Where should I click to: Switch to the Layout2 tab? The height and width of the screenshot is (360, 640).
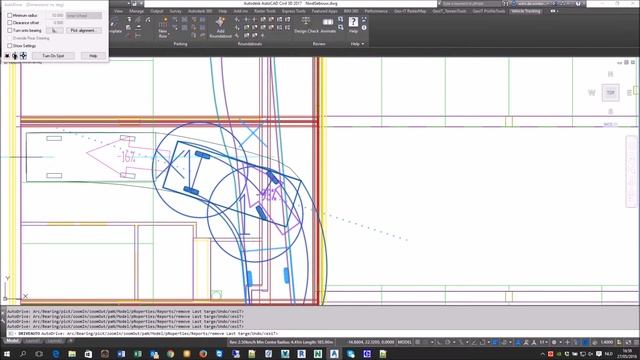click(54, 341)
